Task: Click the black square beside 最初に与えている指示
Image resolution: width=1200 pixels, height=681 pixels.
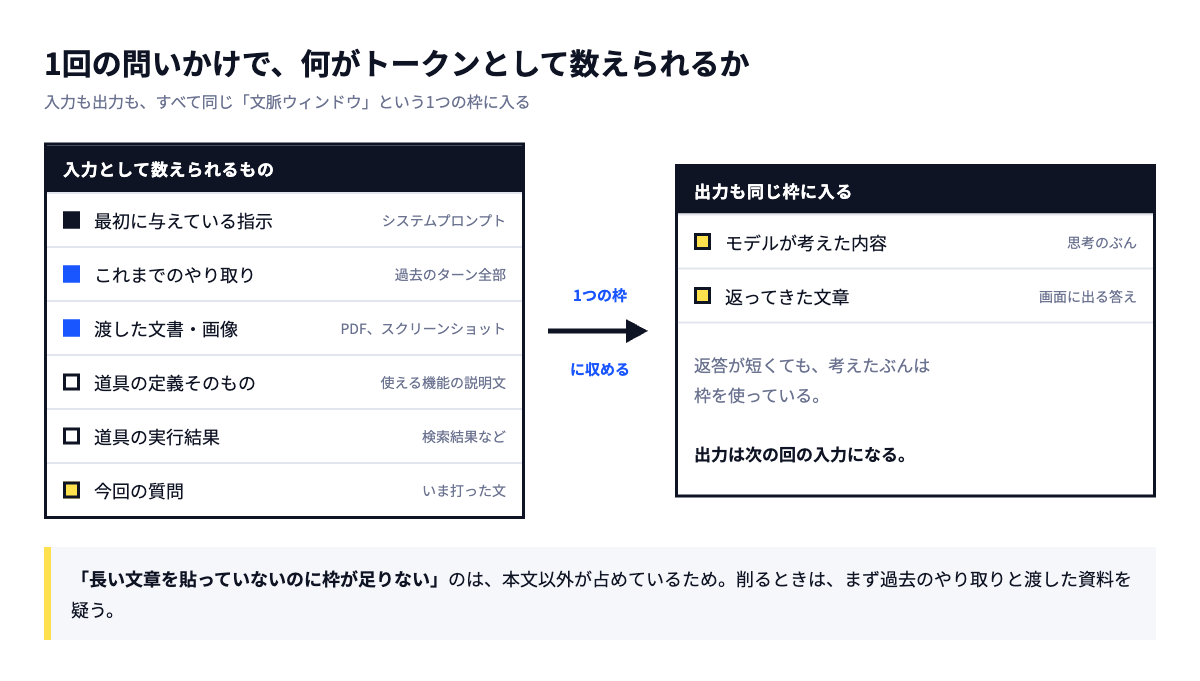Action: 72,220
